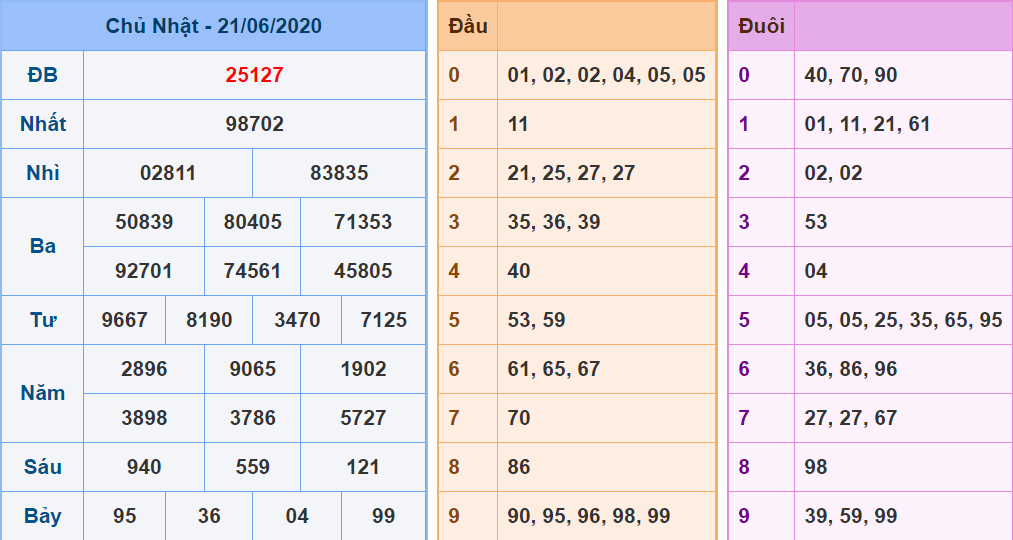Select third prize number 50839
The height and width of the screenshot is (540, 1013).
tap(144, 222)
